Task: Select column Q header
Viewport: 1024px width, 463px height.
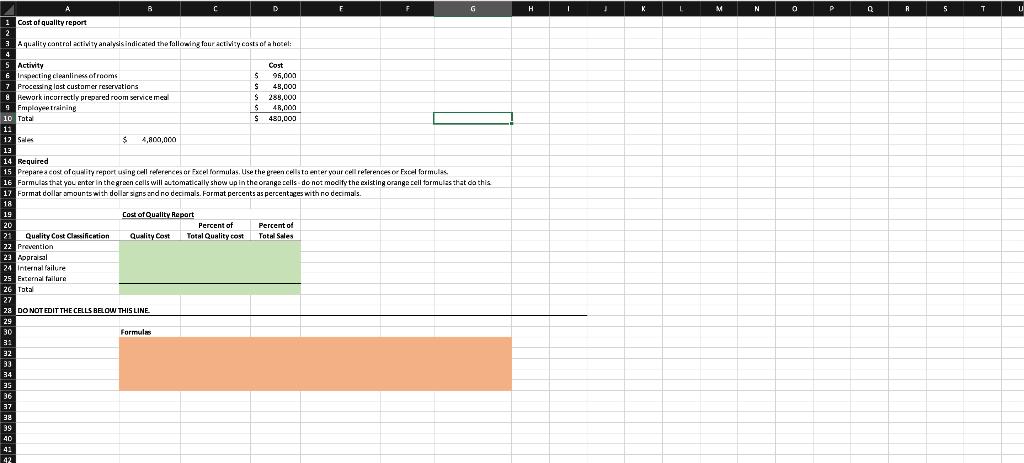Action: tap(869, 8)
